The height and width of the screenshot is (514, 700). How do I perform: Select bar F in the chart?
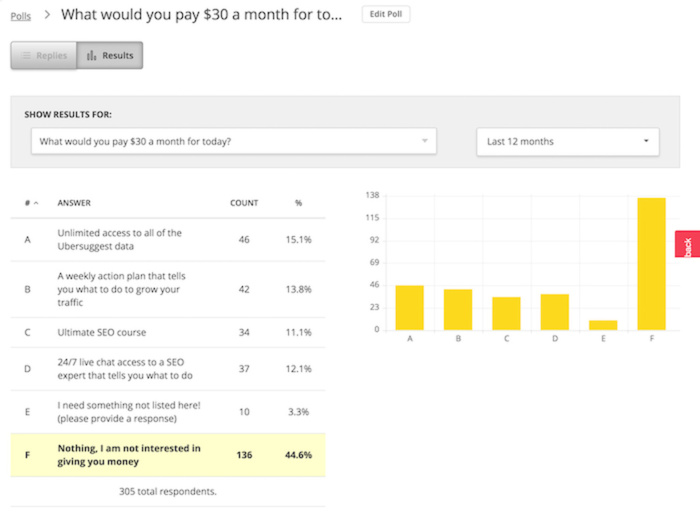[x=651, y=263]
